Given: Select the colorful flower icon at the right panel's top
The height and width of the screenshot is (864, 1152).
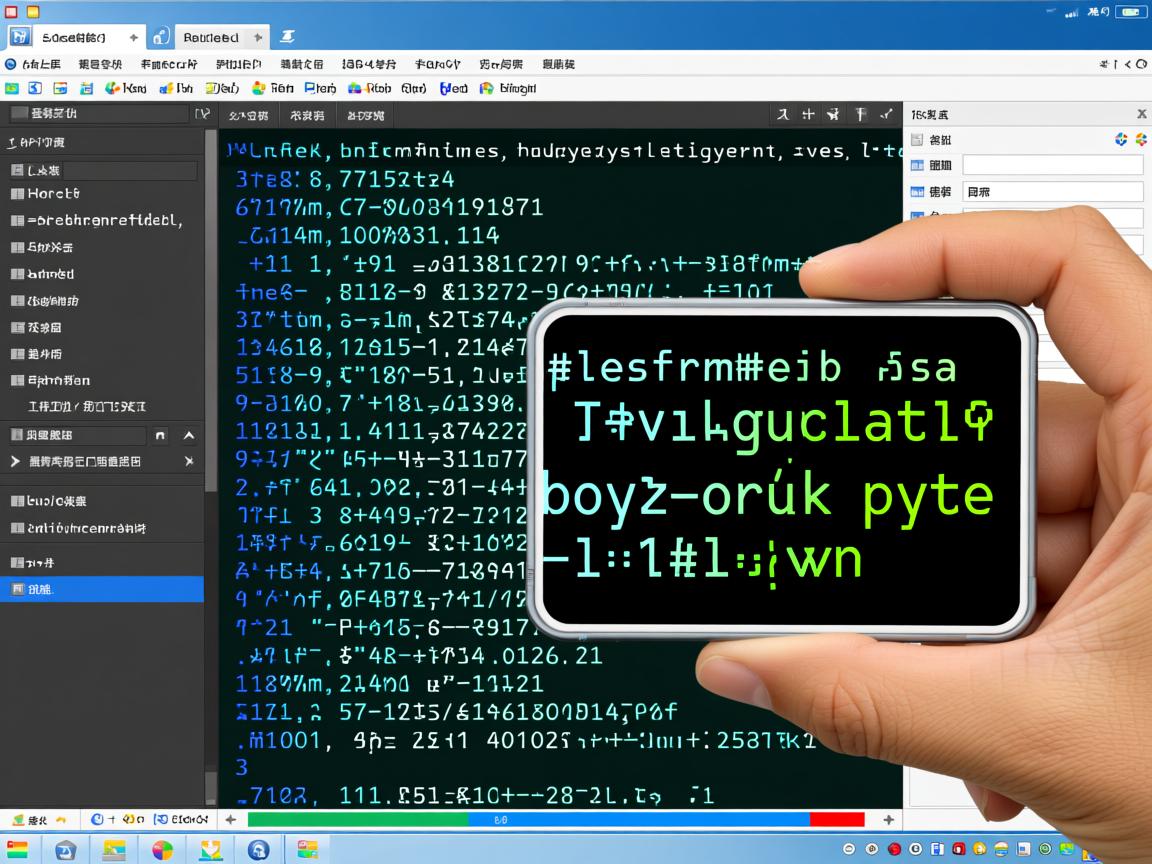Looking at the screenshot, I should pos(1141,139).
